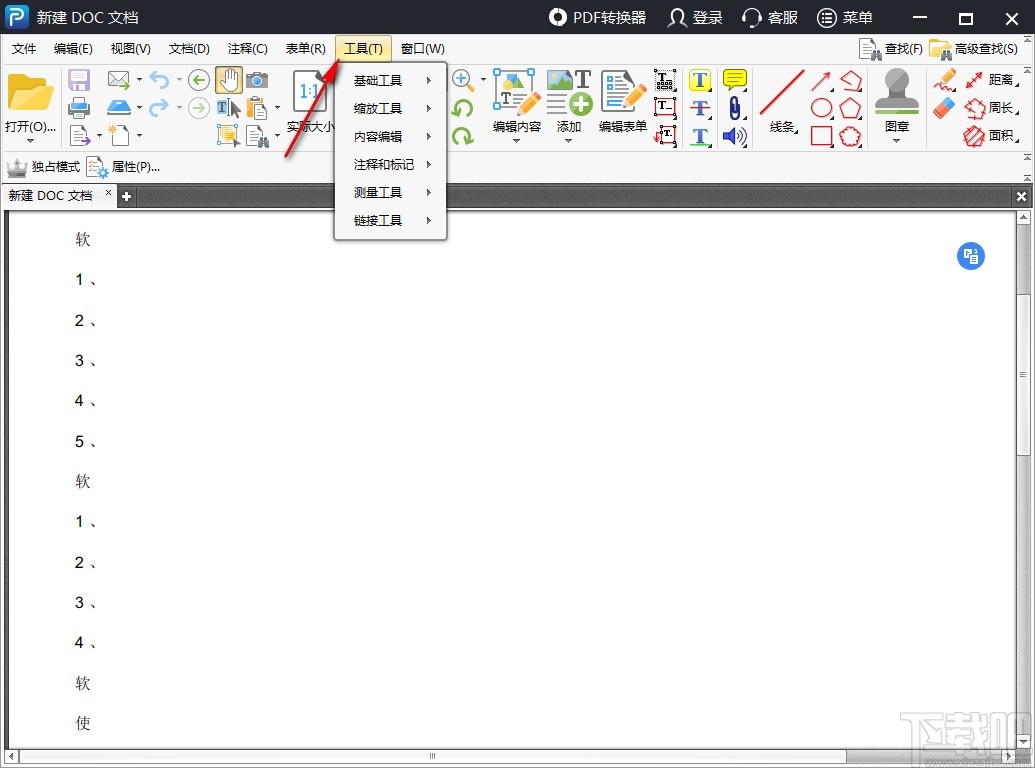Image resolution: width=1035 pixels, height=768 pixels.
Task: Expand the 测量工具 submenu
Action: (377, 192)
